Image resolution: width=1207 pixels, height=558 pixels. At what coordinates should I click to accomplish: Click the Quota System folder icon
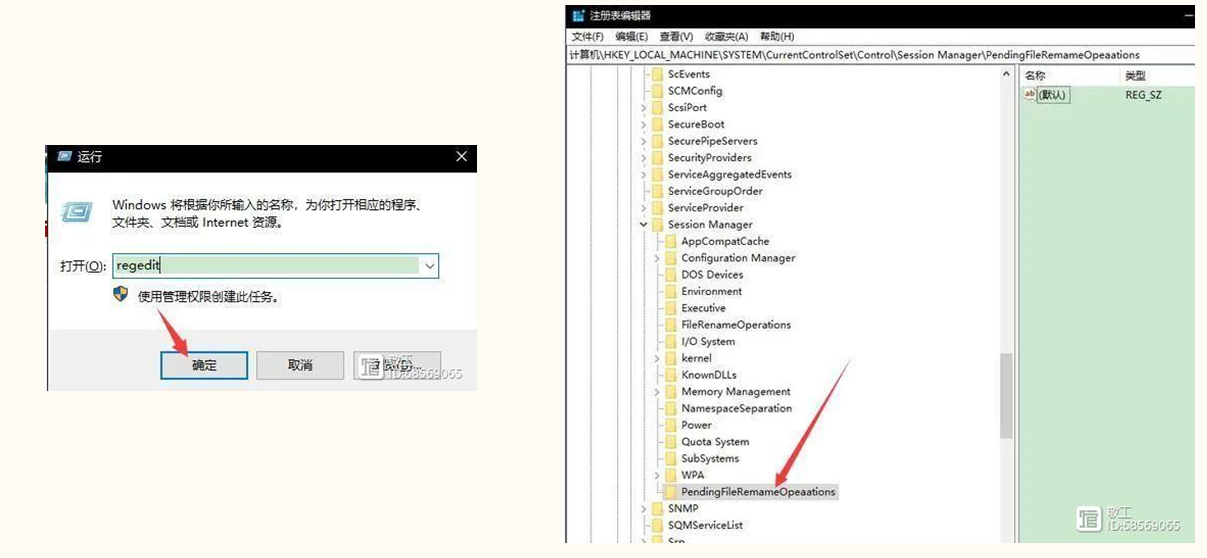671,442
